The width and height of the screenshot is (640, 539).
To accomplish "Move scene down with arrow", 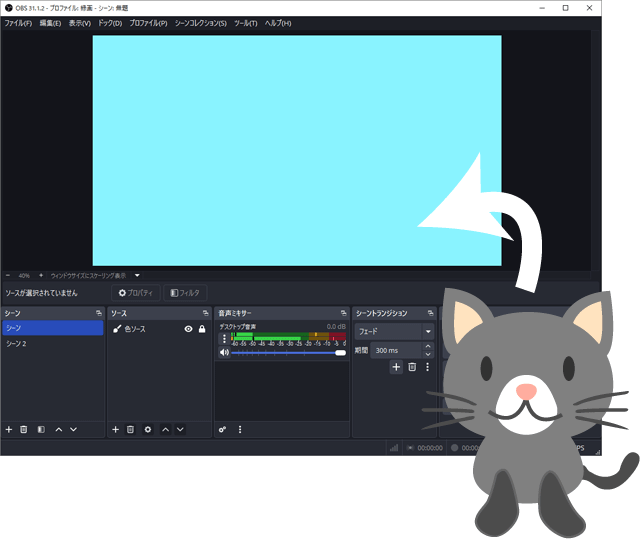I will click(x=73, y=429).
